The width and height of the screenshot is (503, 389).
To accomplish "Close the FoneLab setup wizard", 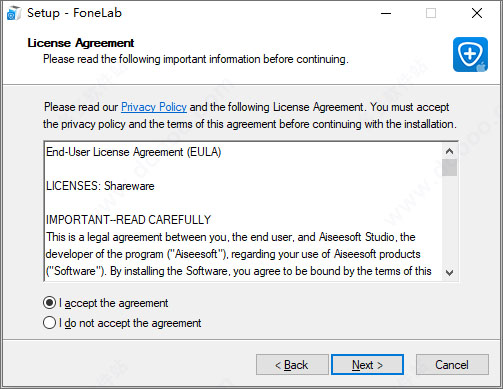I will 477,13.
